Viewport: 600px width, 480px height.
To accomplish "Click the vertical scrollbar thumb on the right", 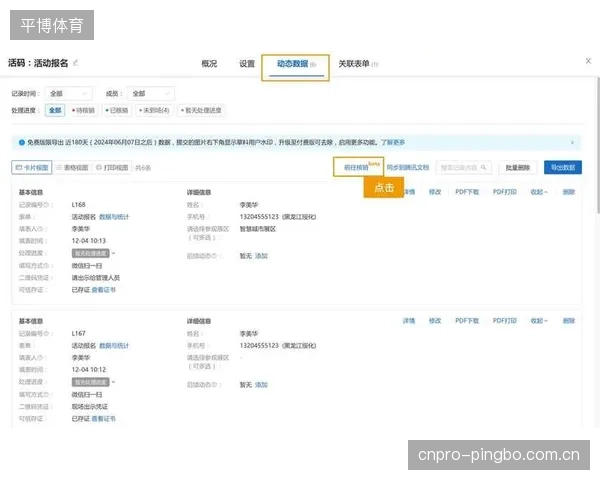I will pyautogui.click(x=598, y=145).
